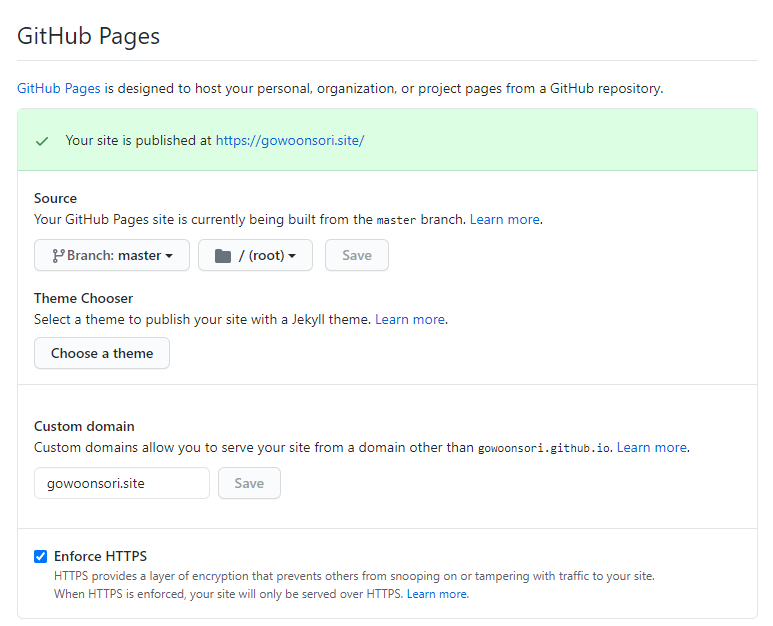Open the GitHub Pages documentation link

(59, 88)
